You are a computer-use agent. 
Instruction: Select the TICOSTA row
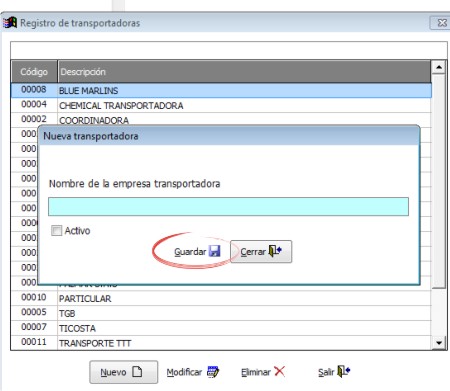[x=221, y=328]
